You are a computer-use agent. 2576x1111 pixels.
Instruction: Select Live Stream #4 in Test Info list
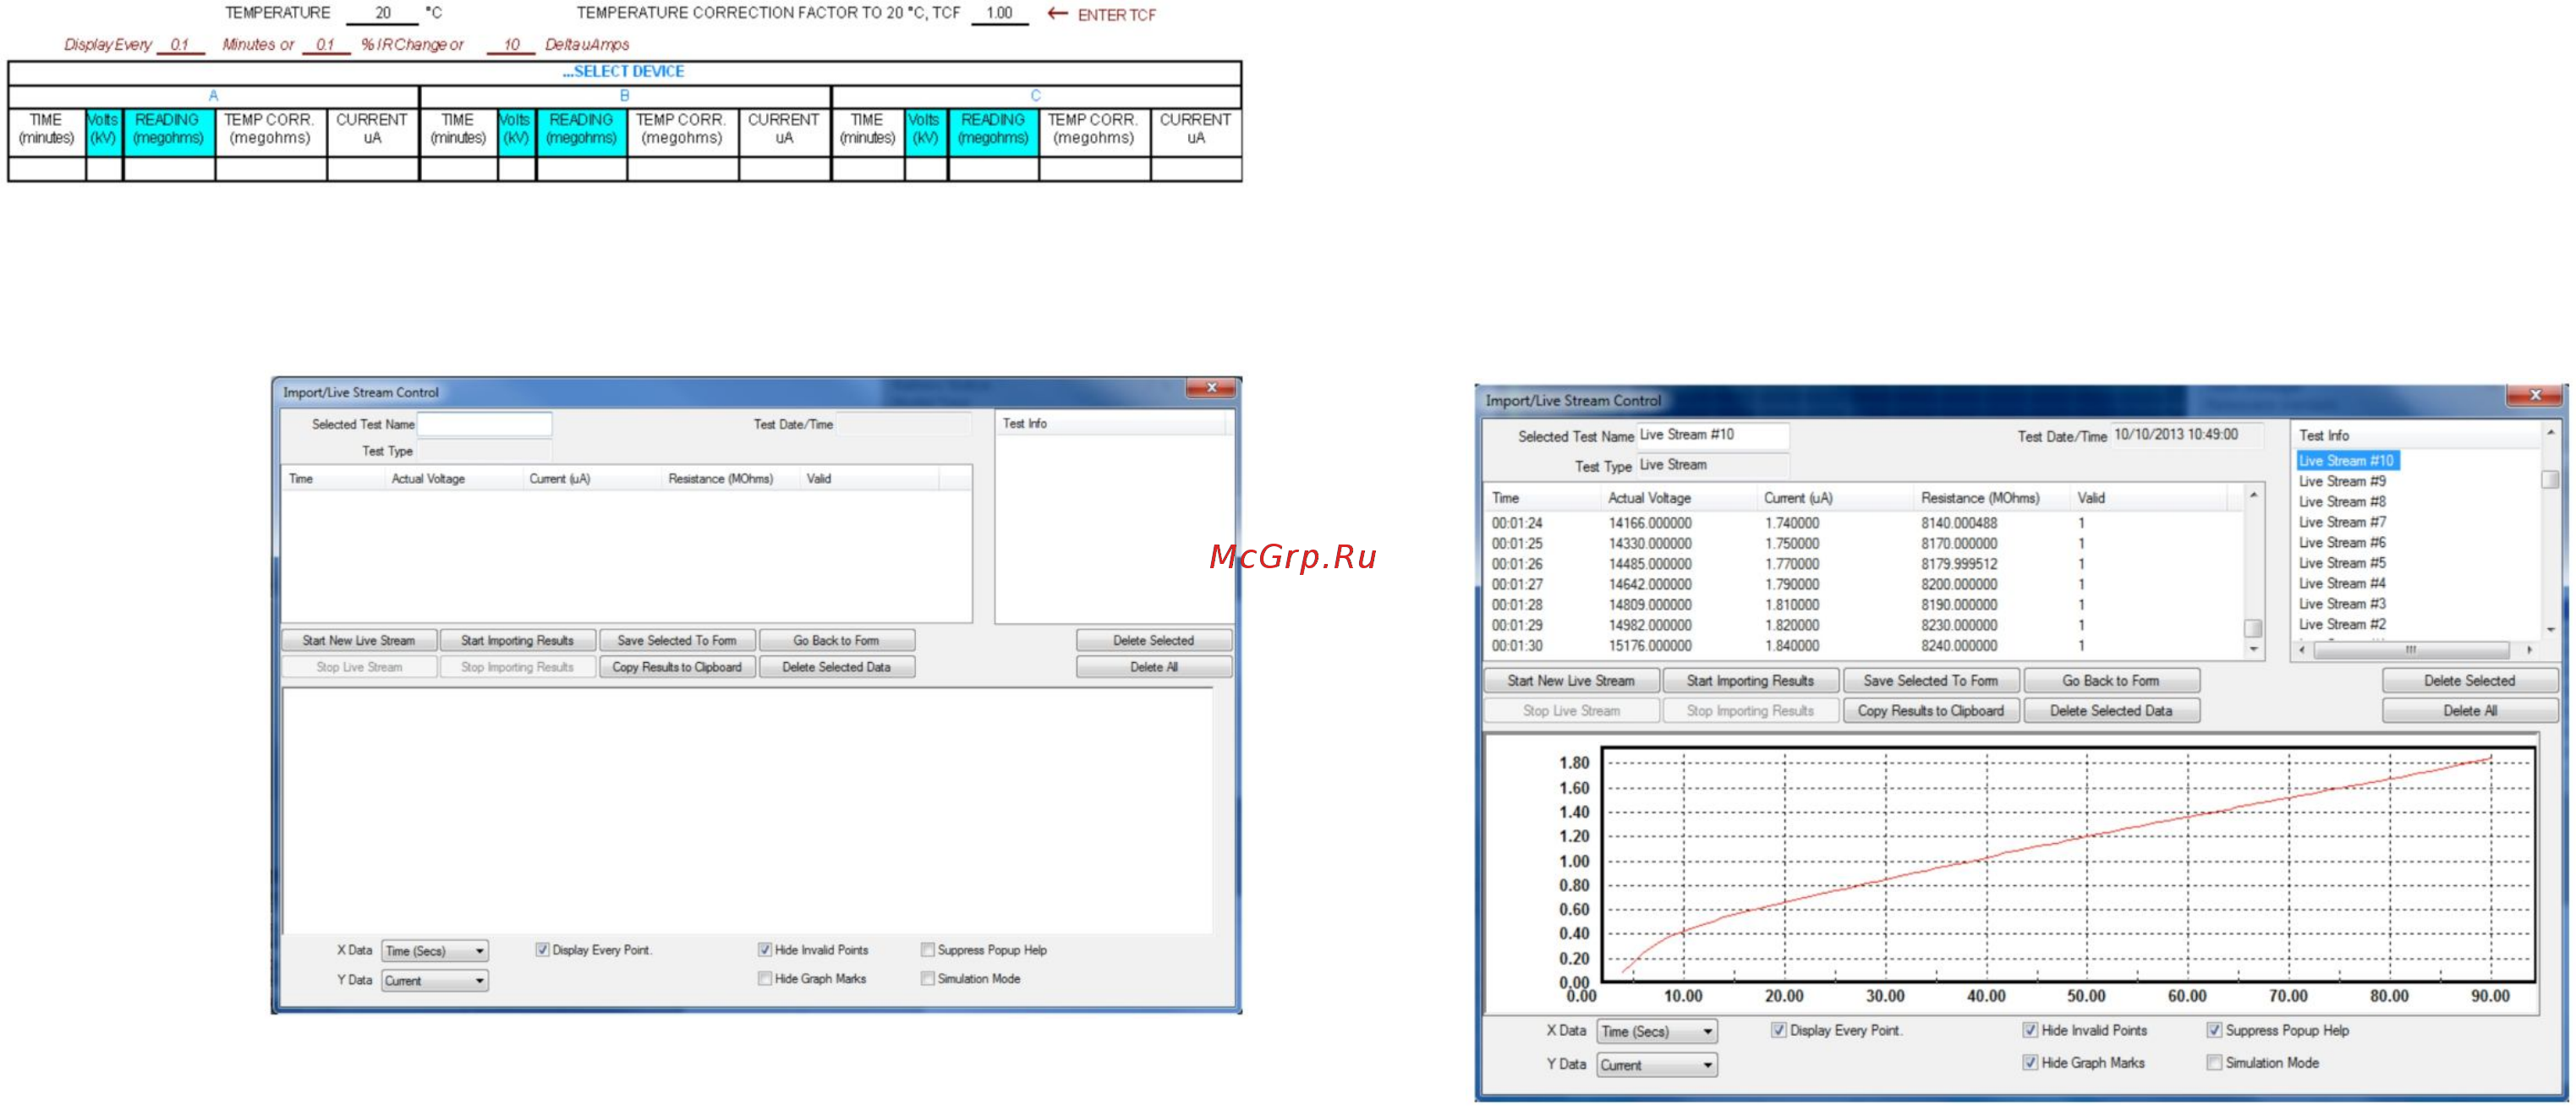point(2342,584)
